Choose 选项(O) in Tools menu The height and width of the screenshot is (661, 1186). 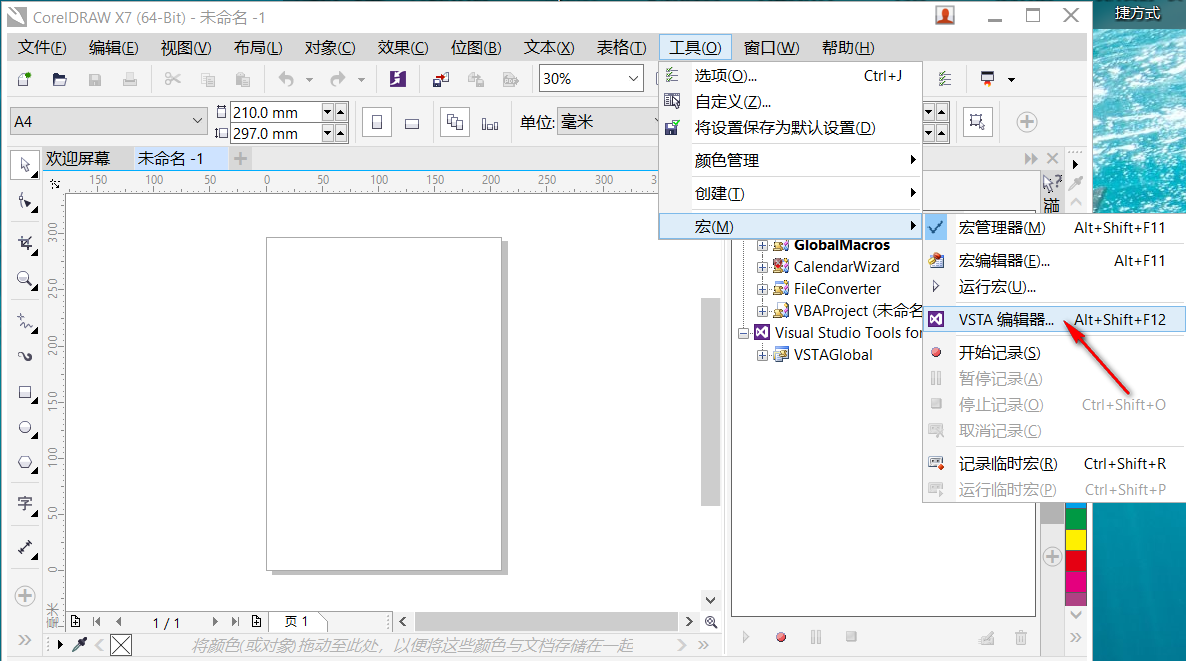tap(790, 76)
